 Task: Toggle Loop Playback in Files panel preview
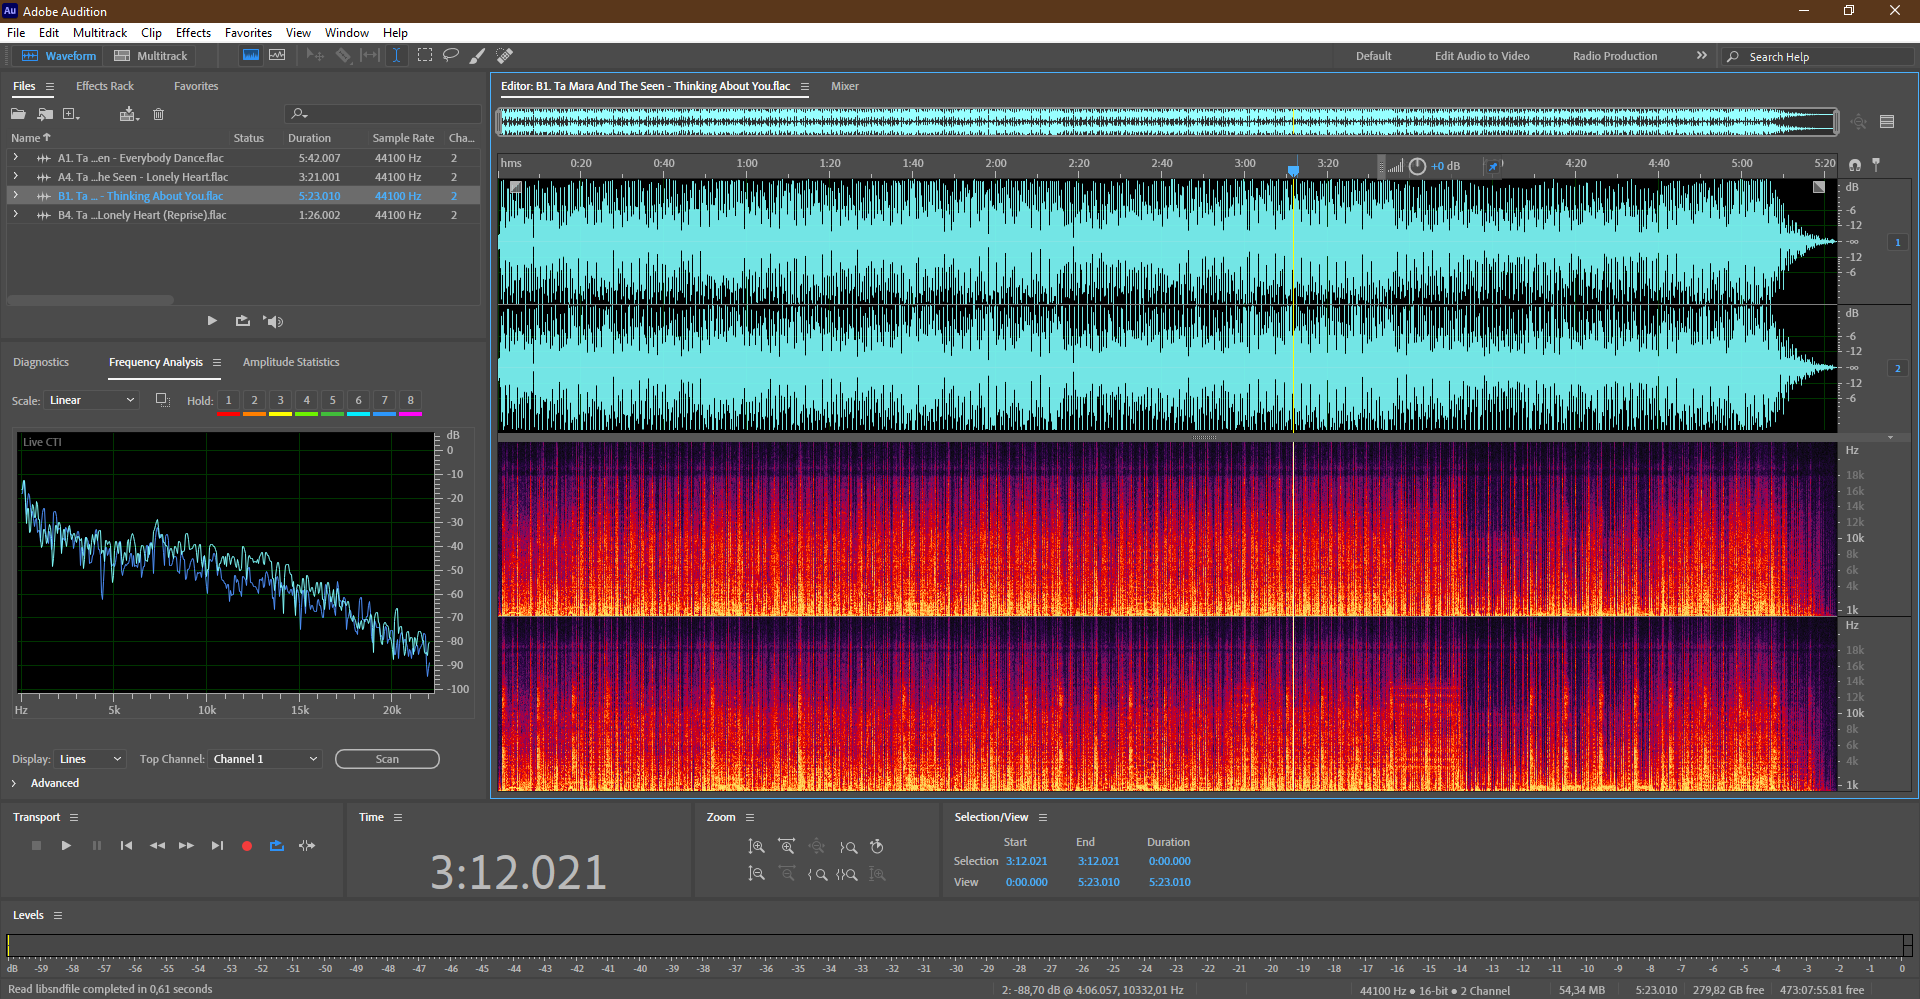tap(243, 321)
